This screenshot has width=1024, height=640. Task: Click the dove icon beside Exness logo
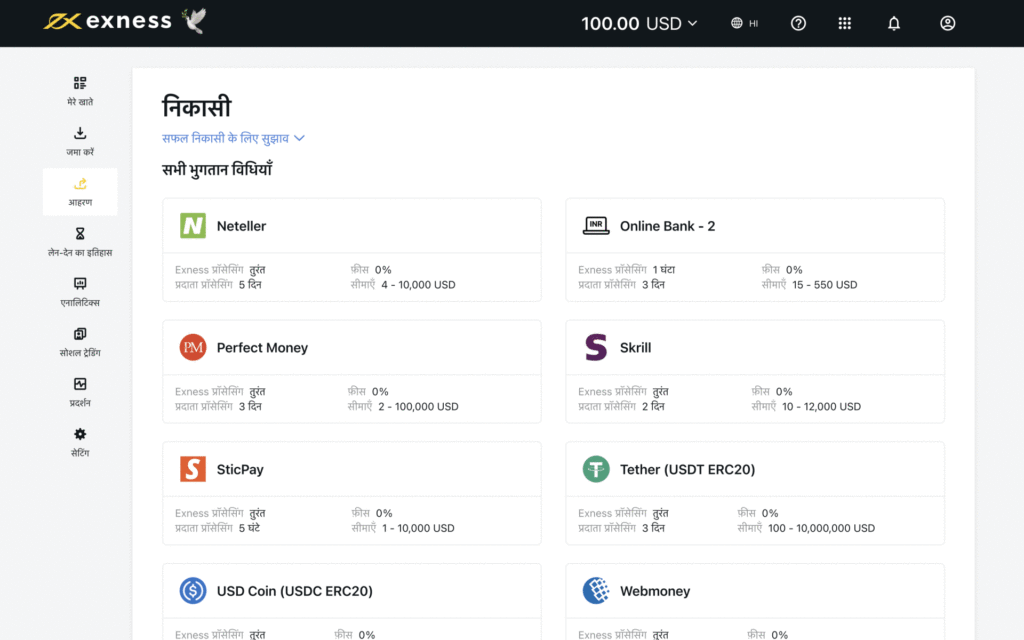[195, 20]
